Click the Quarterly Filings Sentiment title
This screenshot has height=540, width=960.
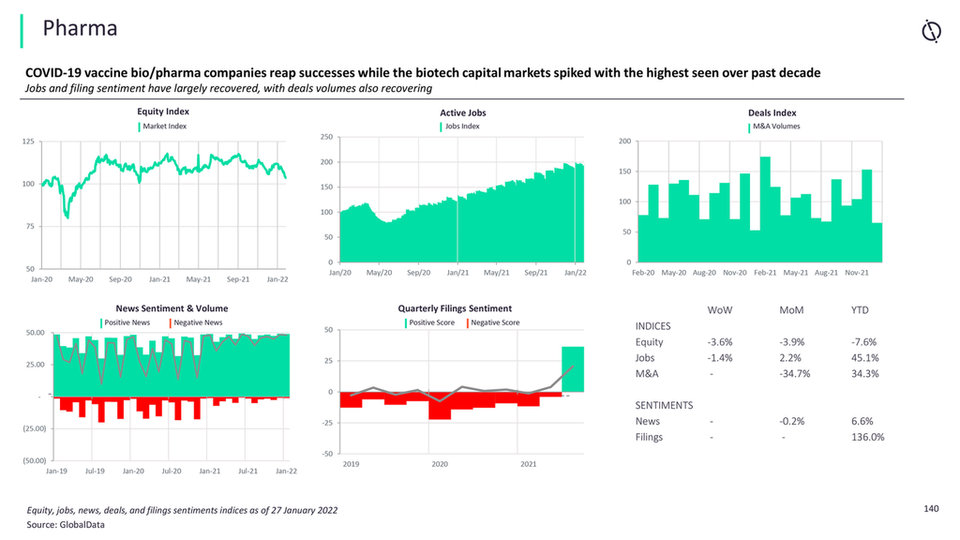[455, 309]
